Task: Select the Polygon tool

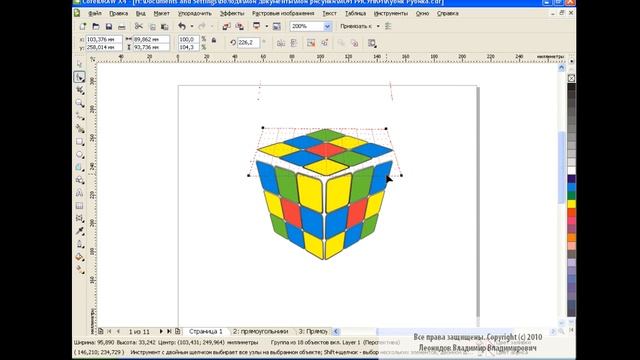Action: tap(80, 167)
